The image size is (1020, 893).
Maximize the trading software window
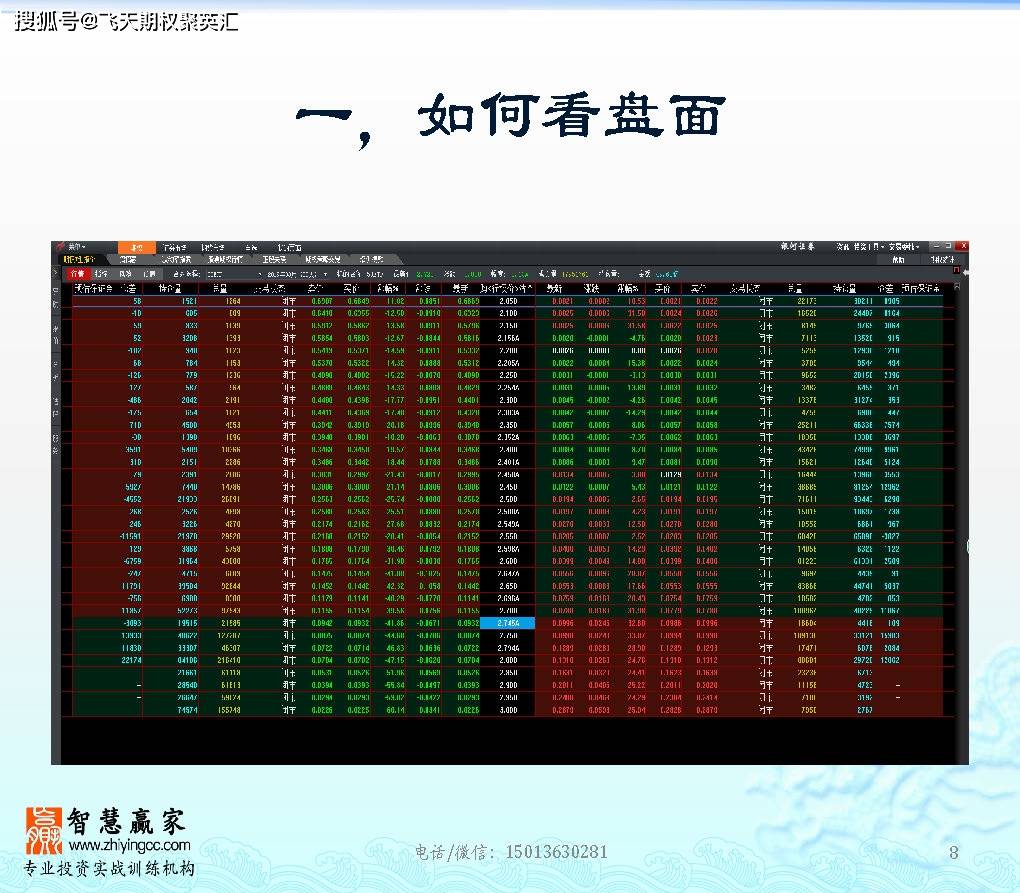click(x=948, y=246)
